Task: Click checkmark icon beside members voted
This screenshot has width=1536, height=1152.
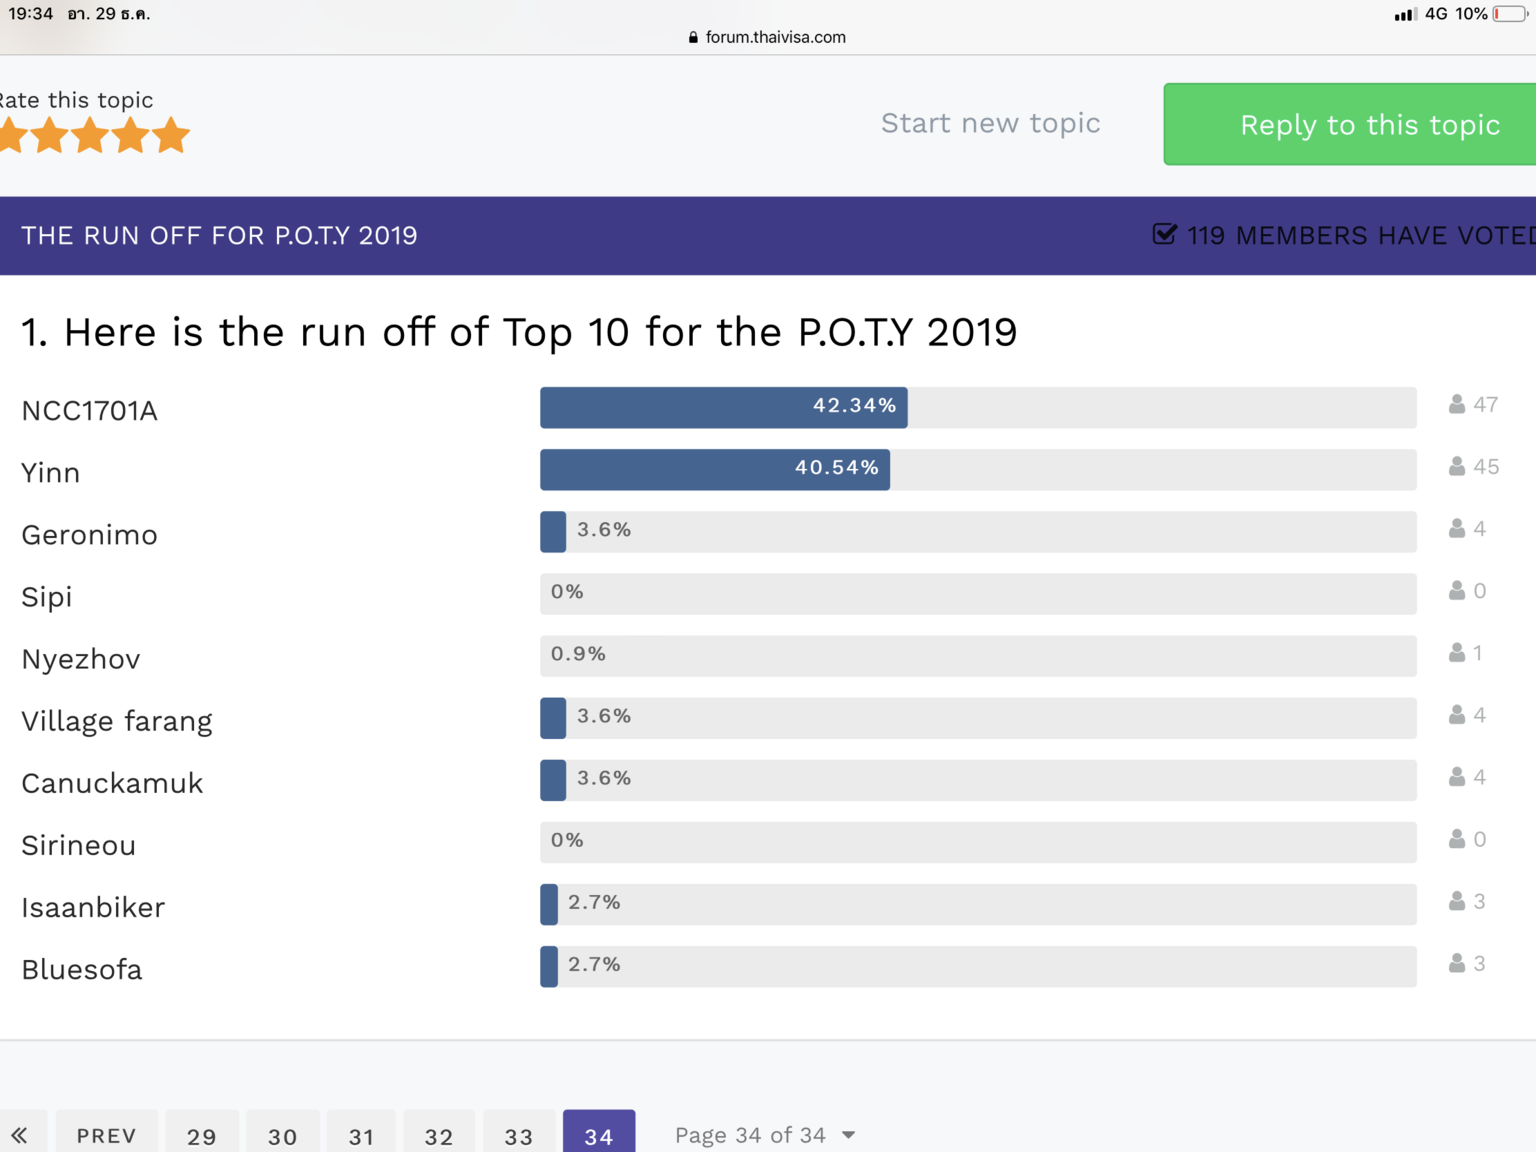Action: tap(1164, 235)
